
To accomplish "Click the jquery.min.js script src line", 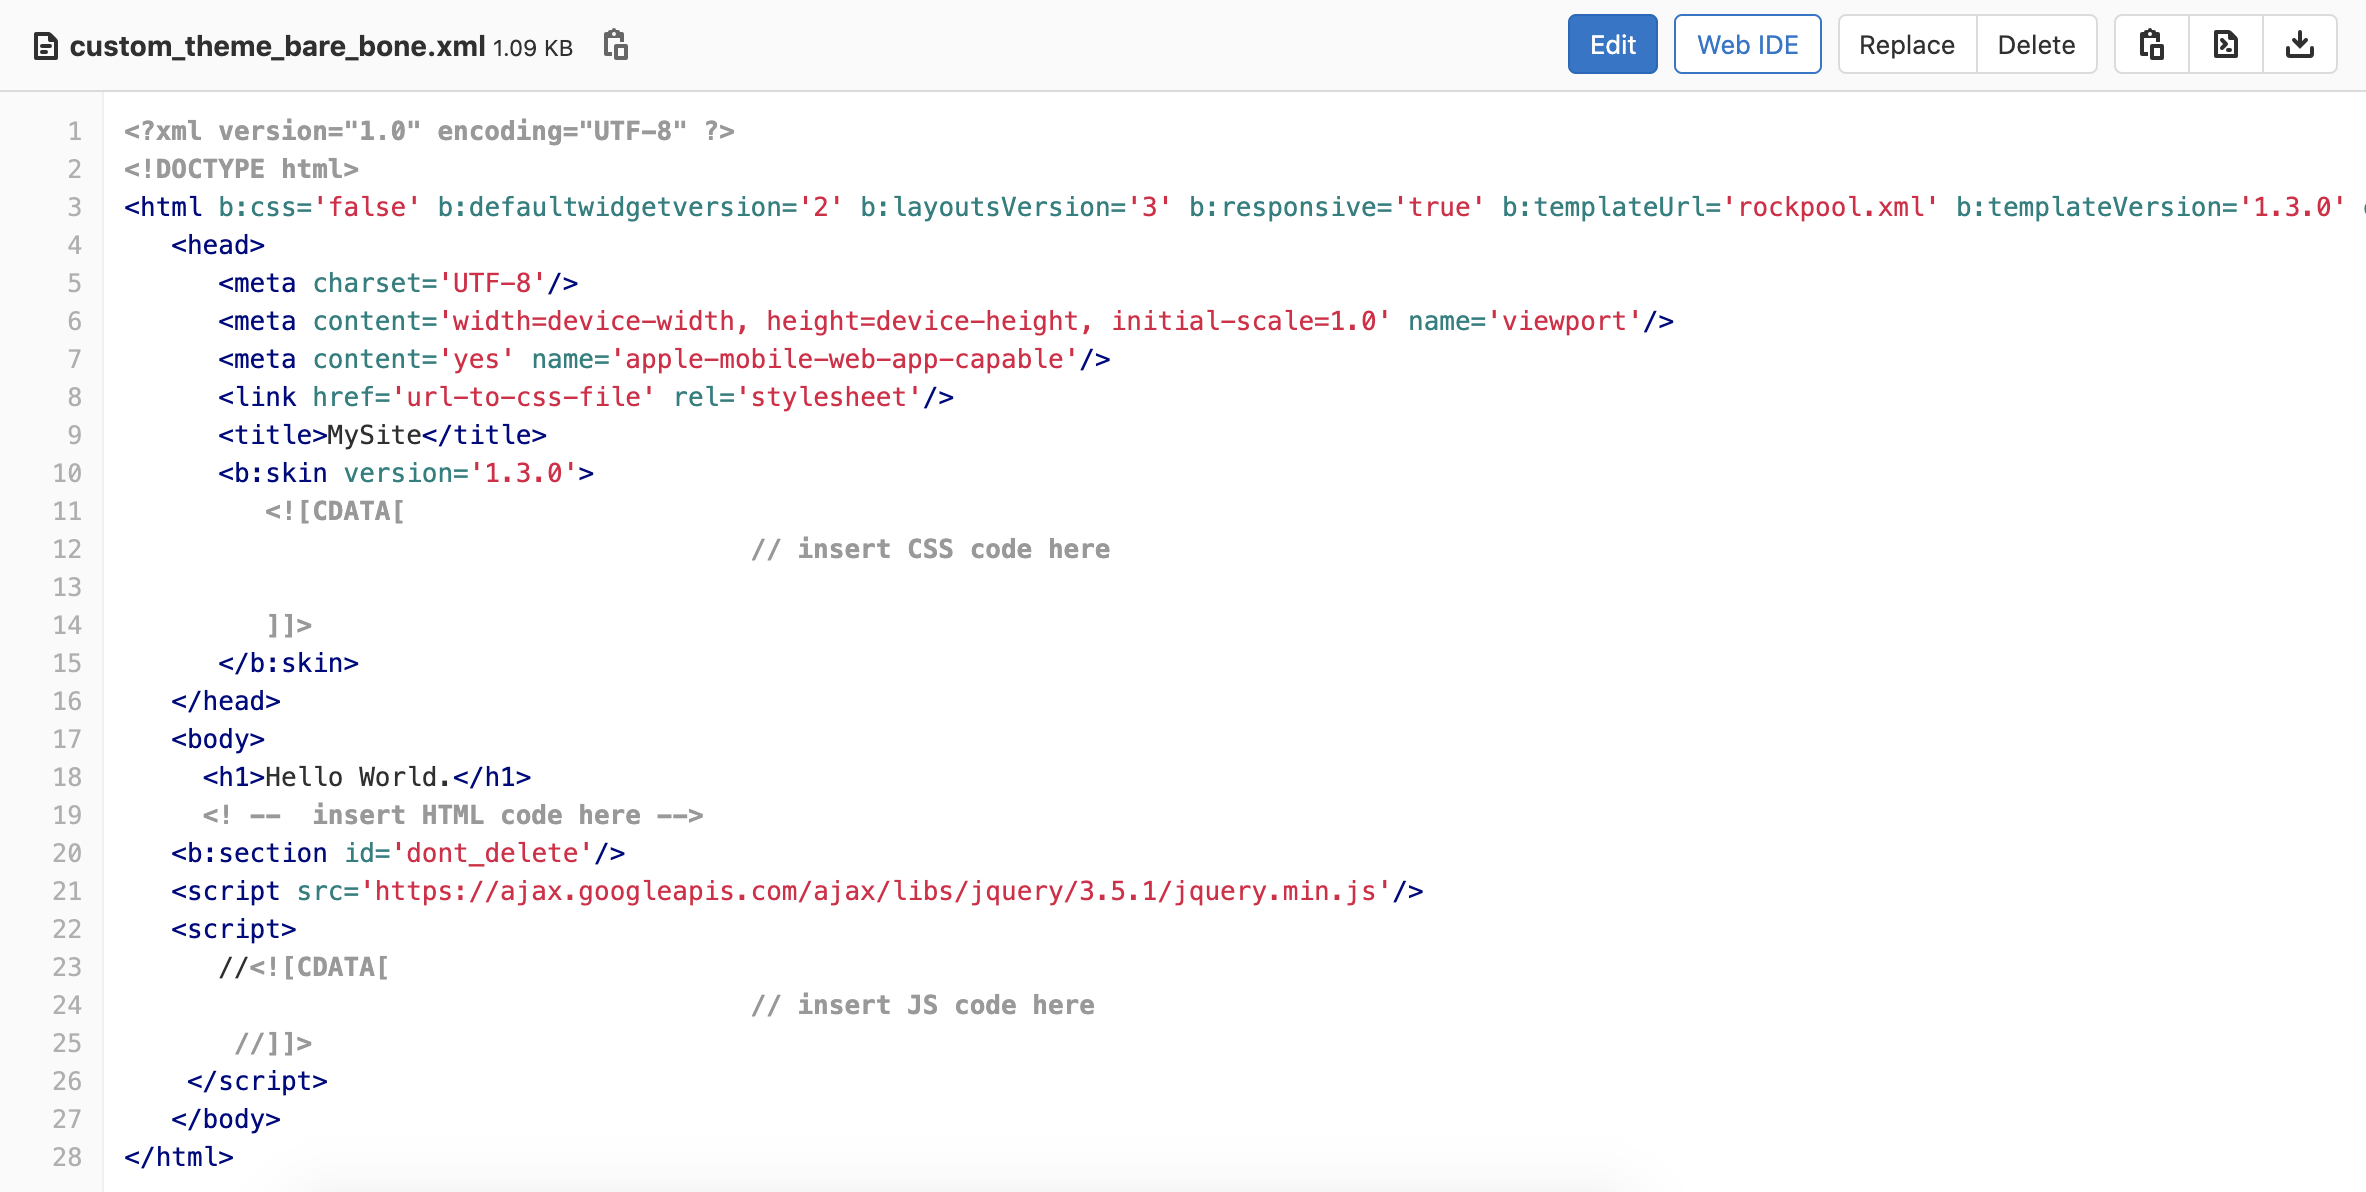I will 797,891.
